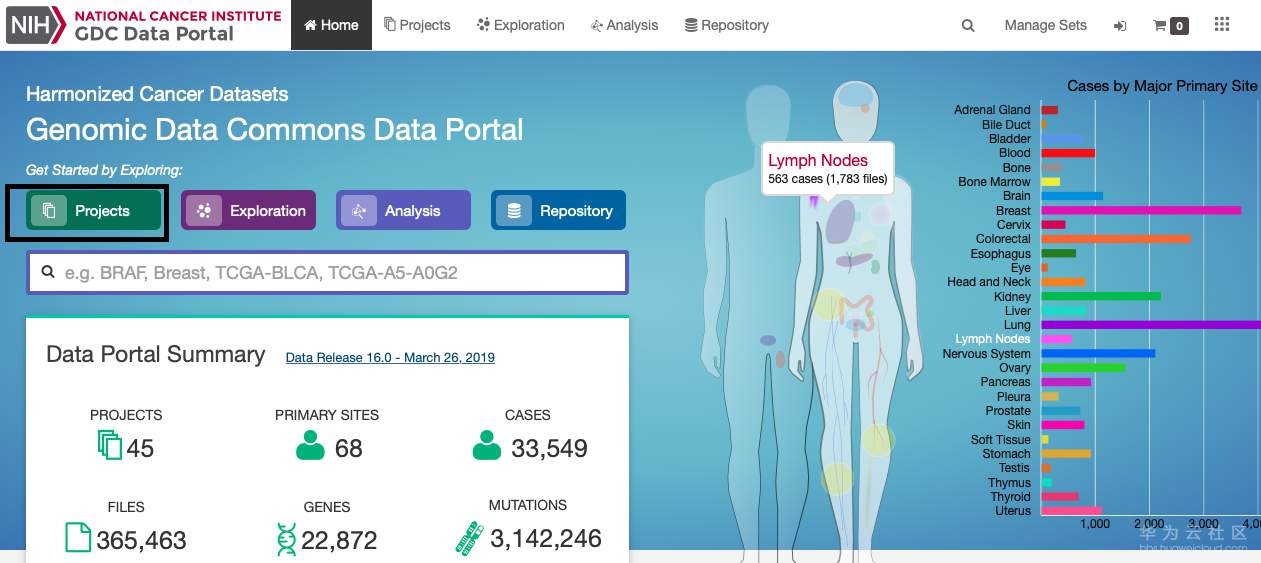The height and width of the screenshot is (563, 1261).
Task: Select the Bile Duct label
Action: [1006, 125]
